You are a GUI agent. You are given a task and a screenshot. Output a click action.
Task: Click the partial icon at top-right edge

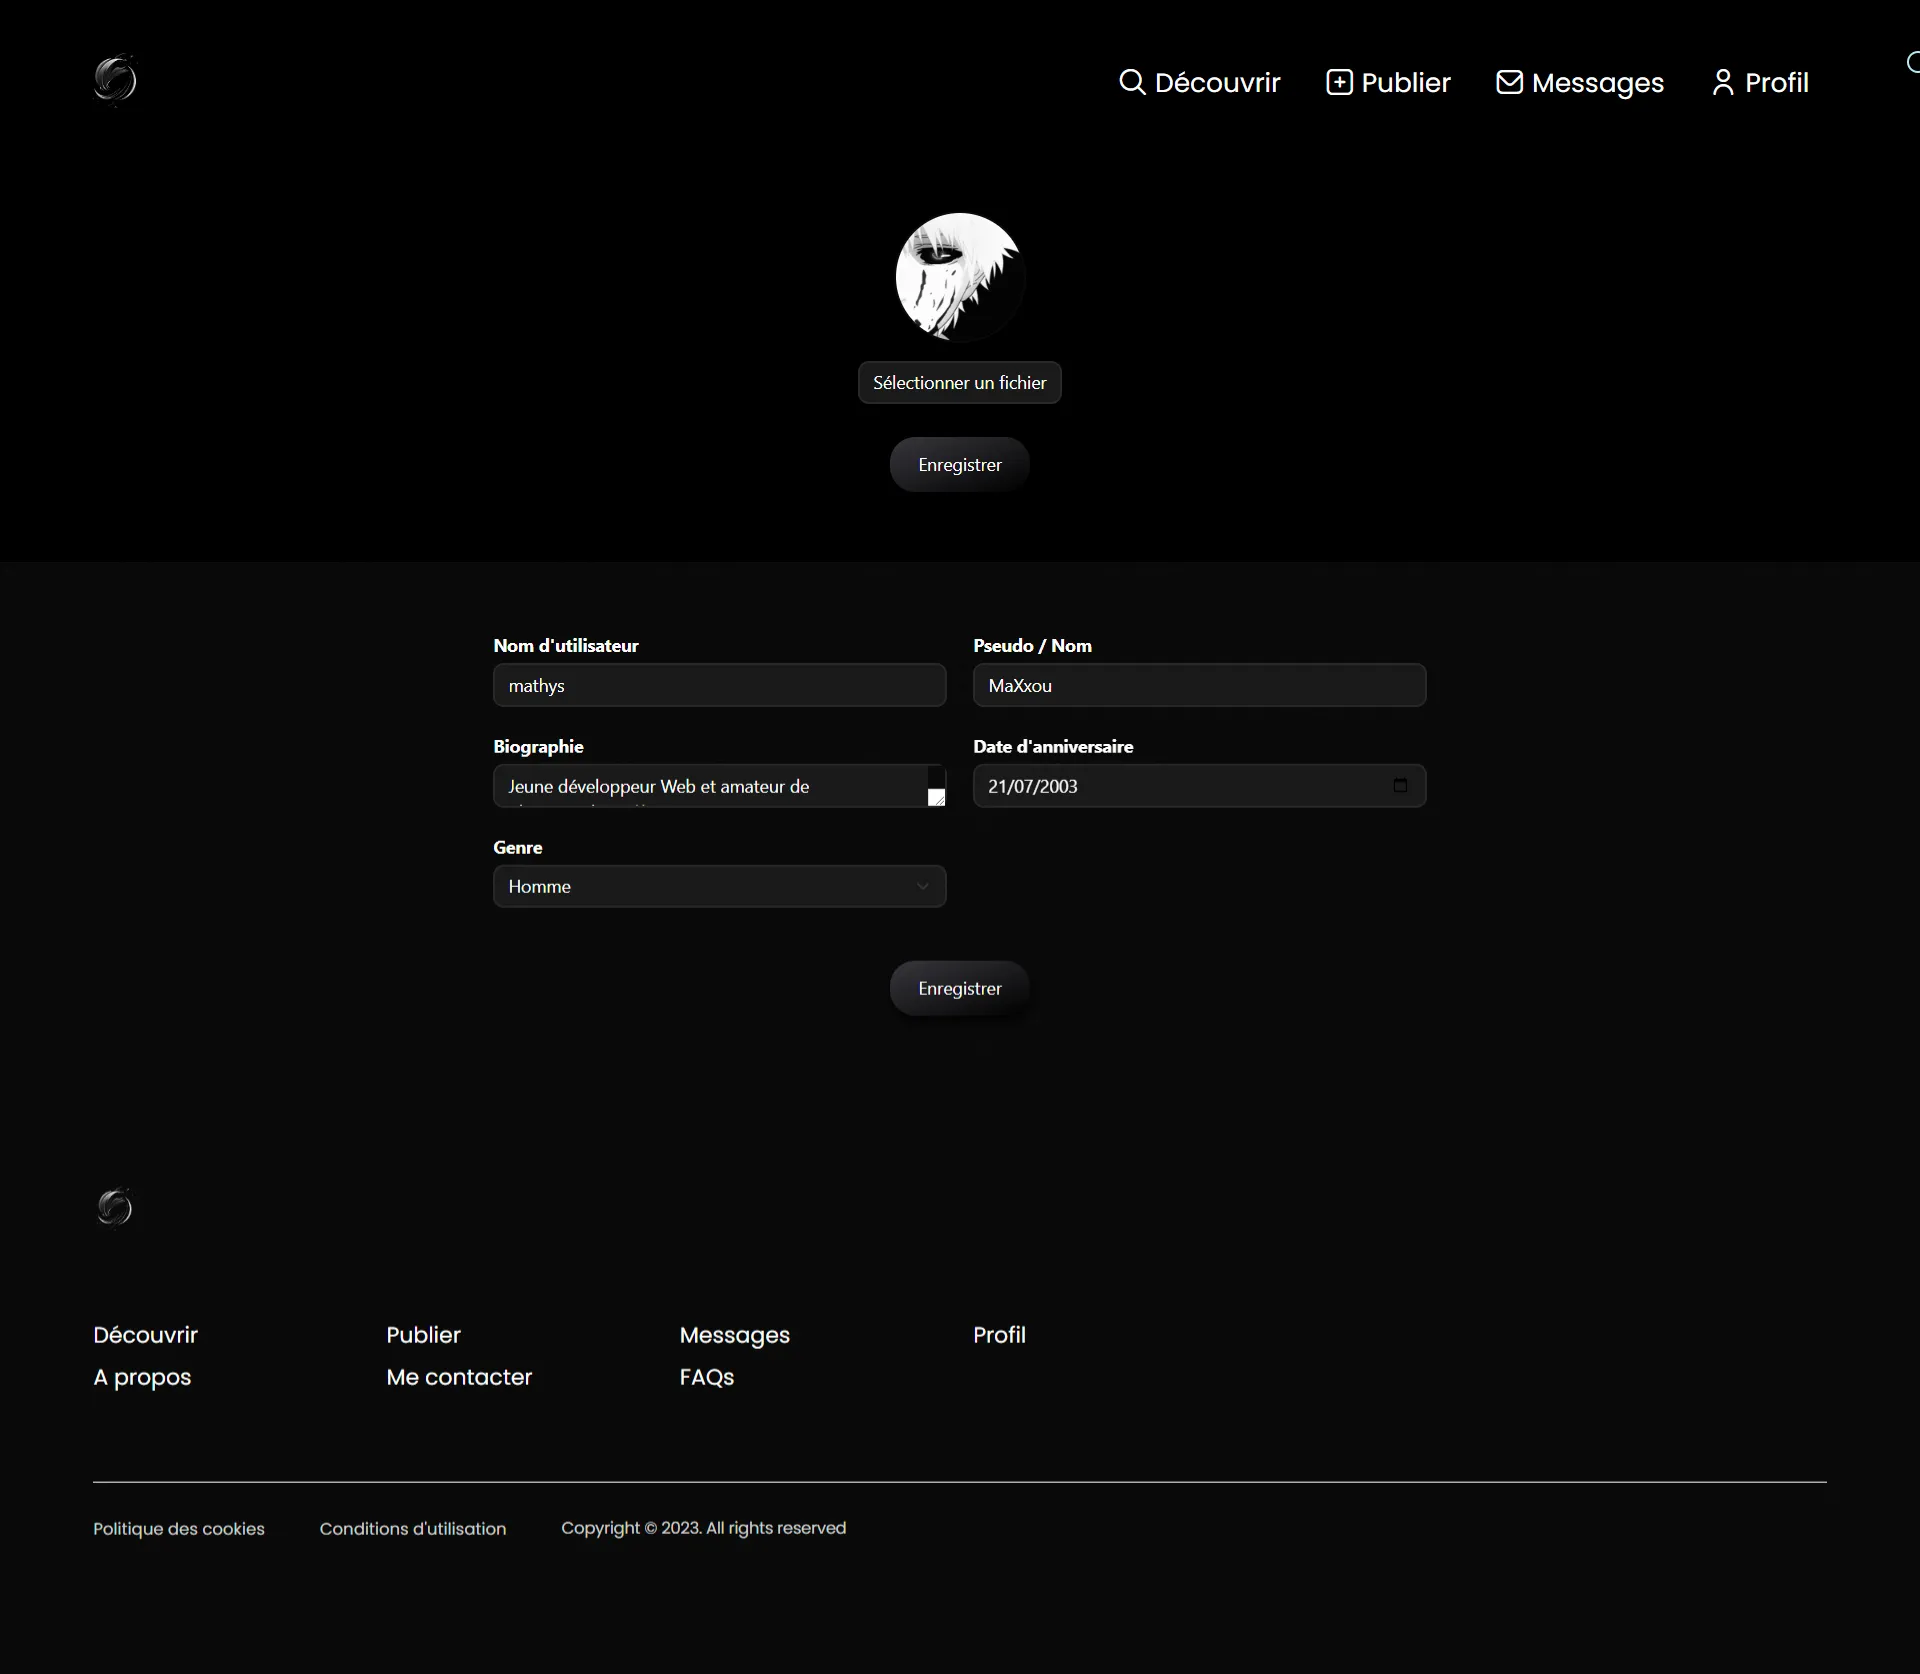(1913, 63)
